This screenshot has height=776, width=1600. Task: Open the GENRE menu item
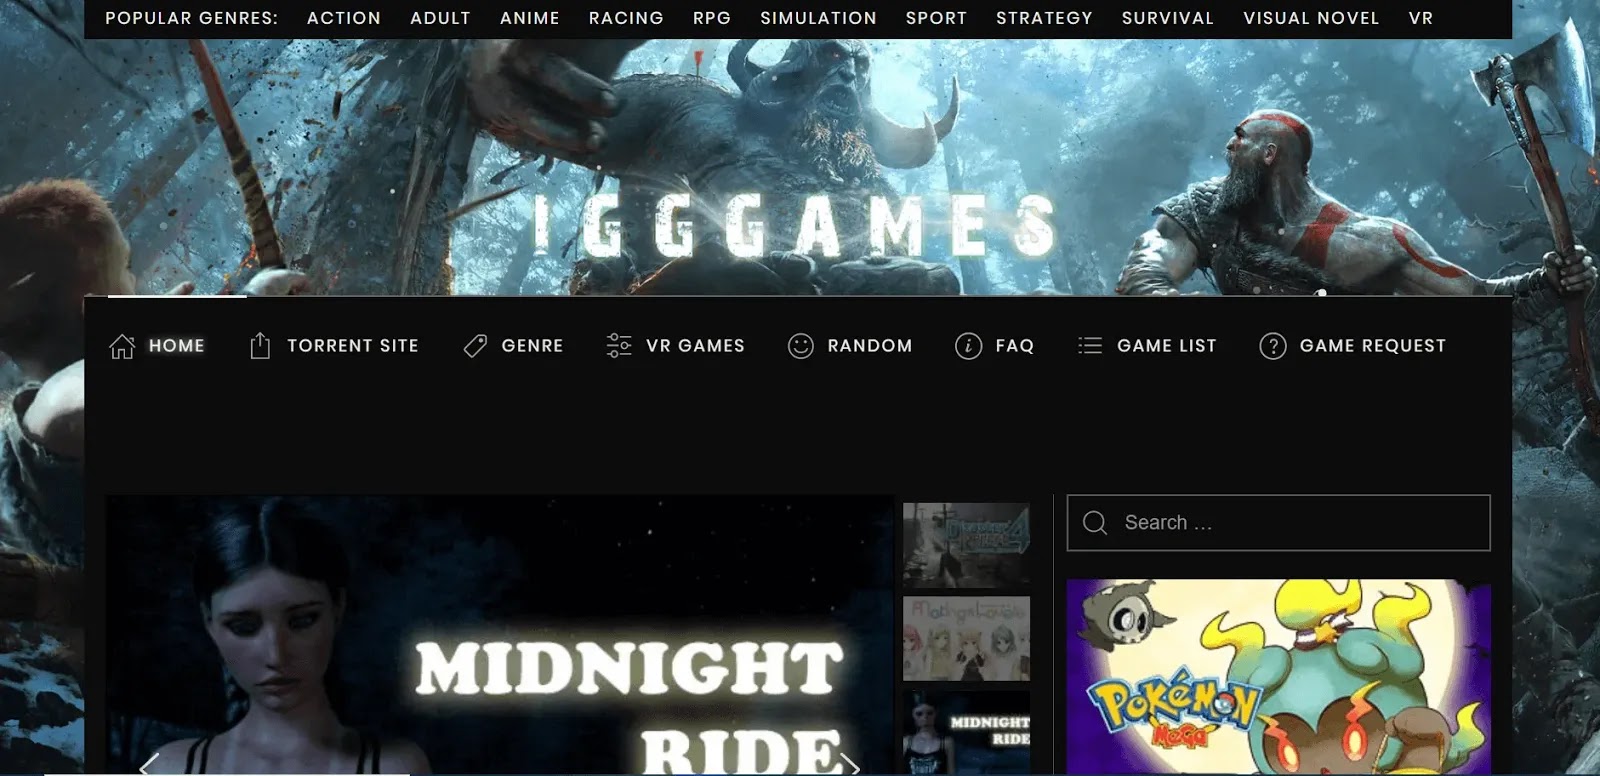point(532,346)
